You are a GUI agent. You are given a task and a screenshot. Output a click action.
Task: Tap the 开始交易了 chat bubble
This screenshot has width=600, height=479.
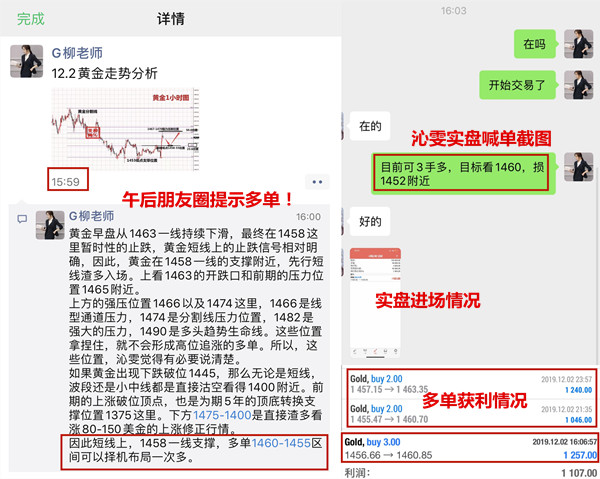[517, 85]
